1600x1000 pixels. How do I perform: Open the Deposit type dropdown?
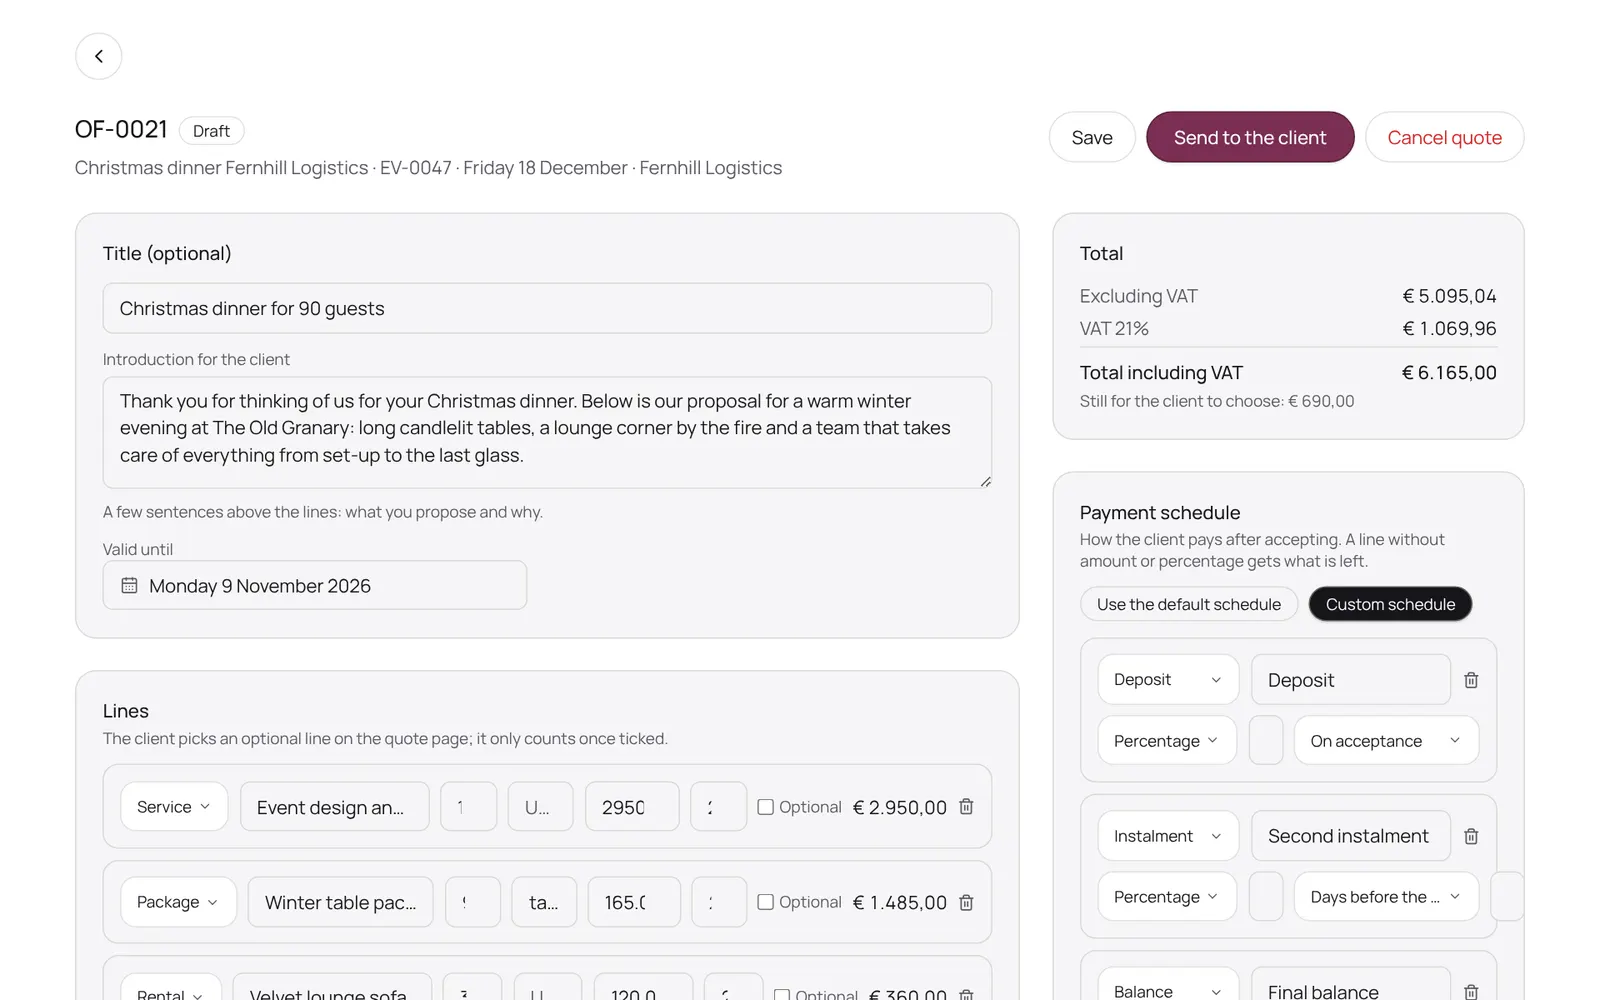coord(1168,680)
